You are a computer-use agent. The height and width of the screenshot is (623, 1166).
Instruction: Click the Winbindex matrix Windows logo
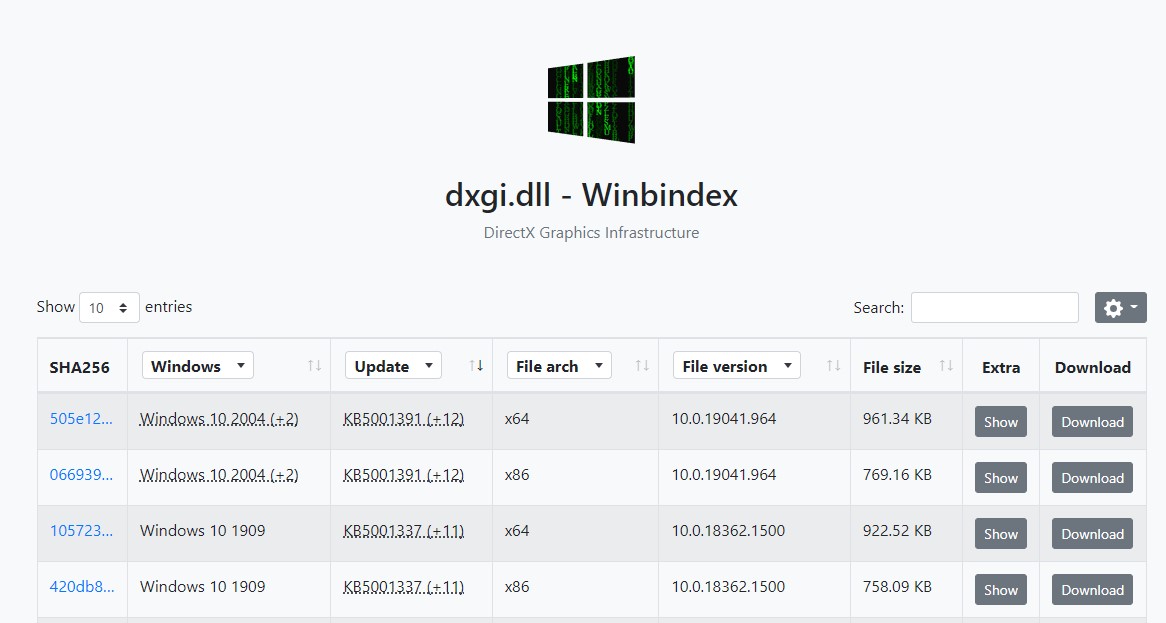coord(591,99)
